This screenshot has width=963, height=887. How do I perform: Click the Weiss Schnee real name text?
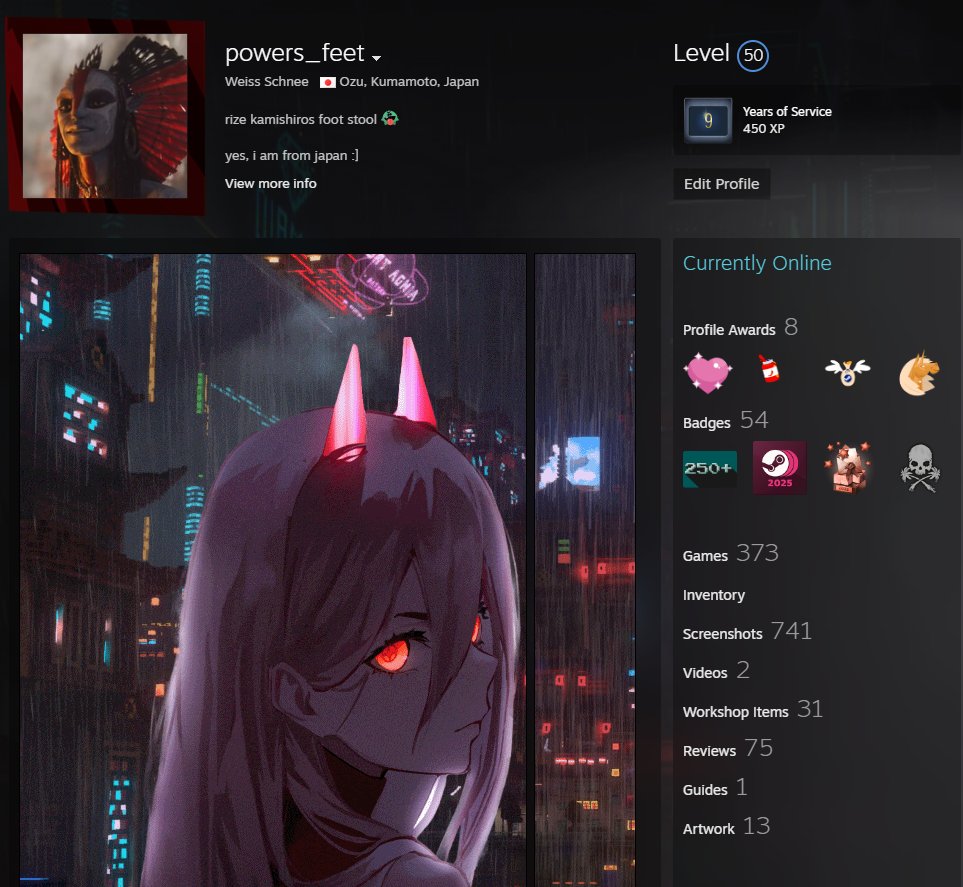point(267,82)
